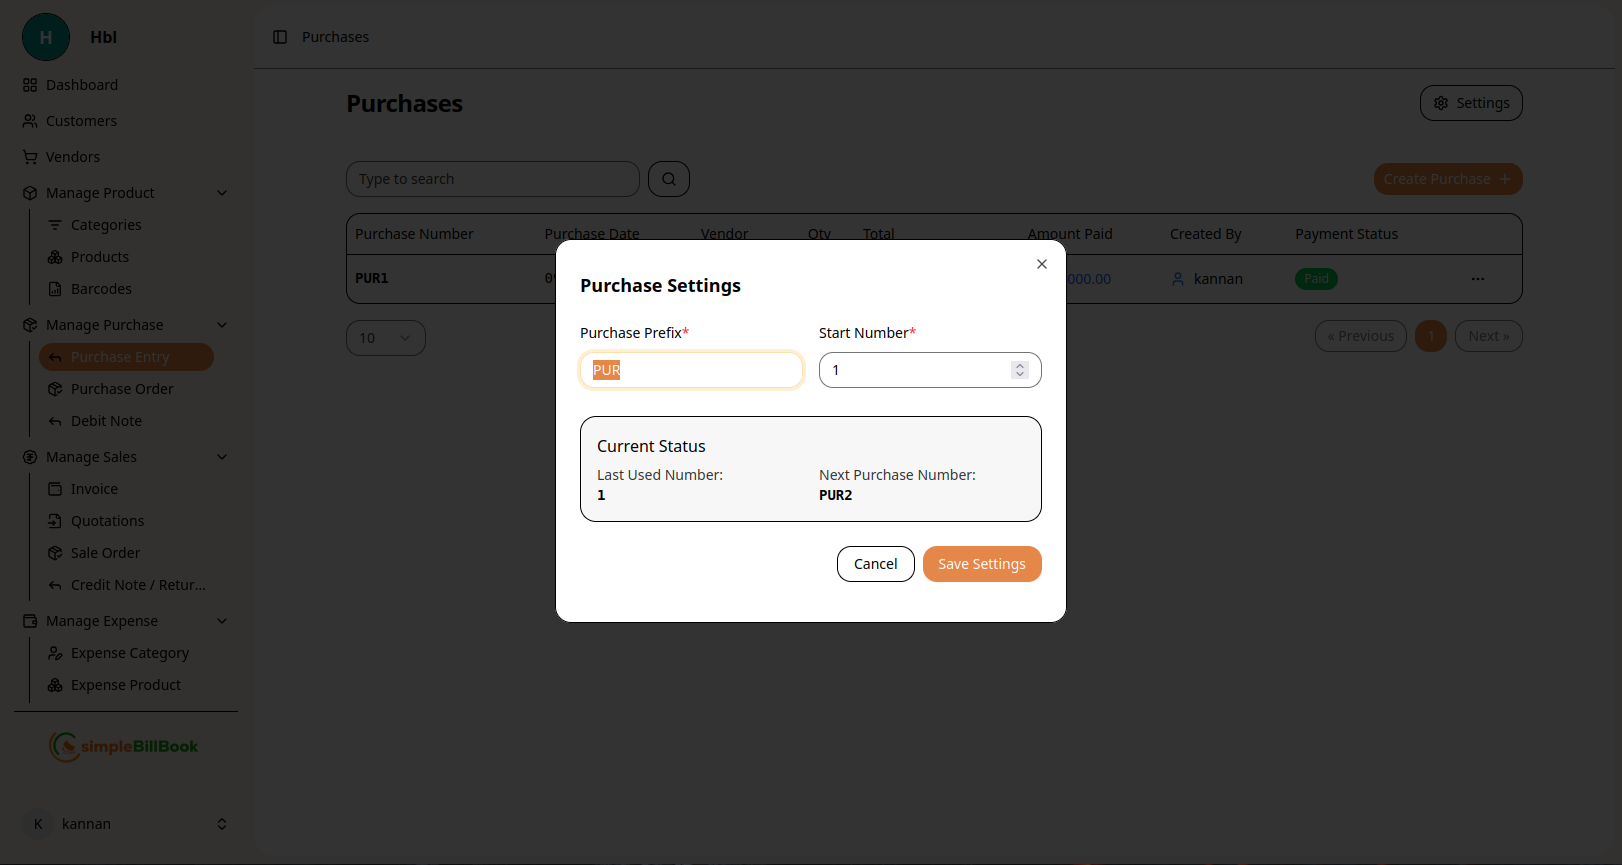Click the gear Settings button

tap(1471, 103)
